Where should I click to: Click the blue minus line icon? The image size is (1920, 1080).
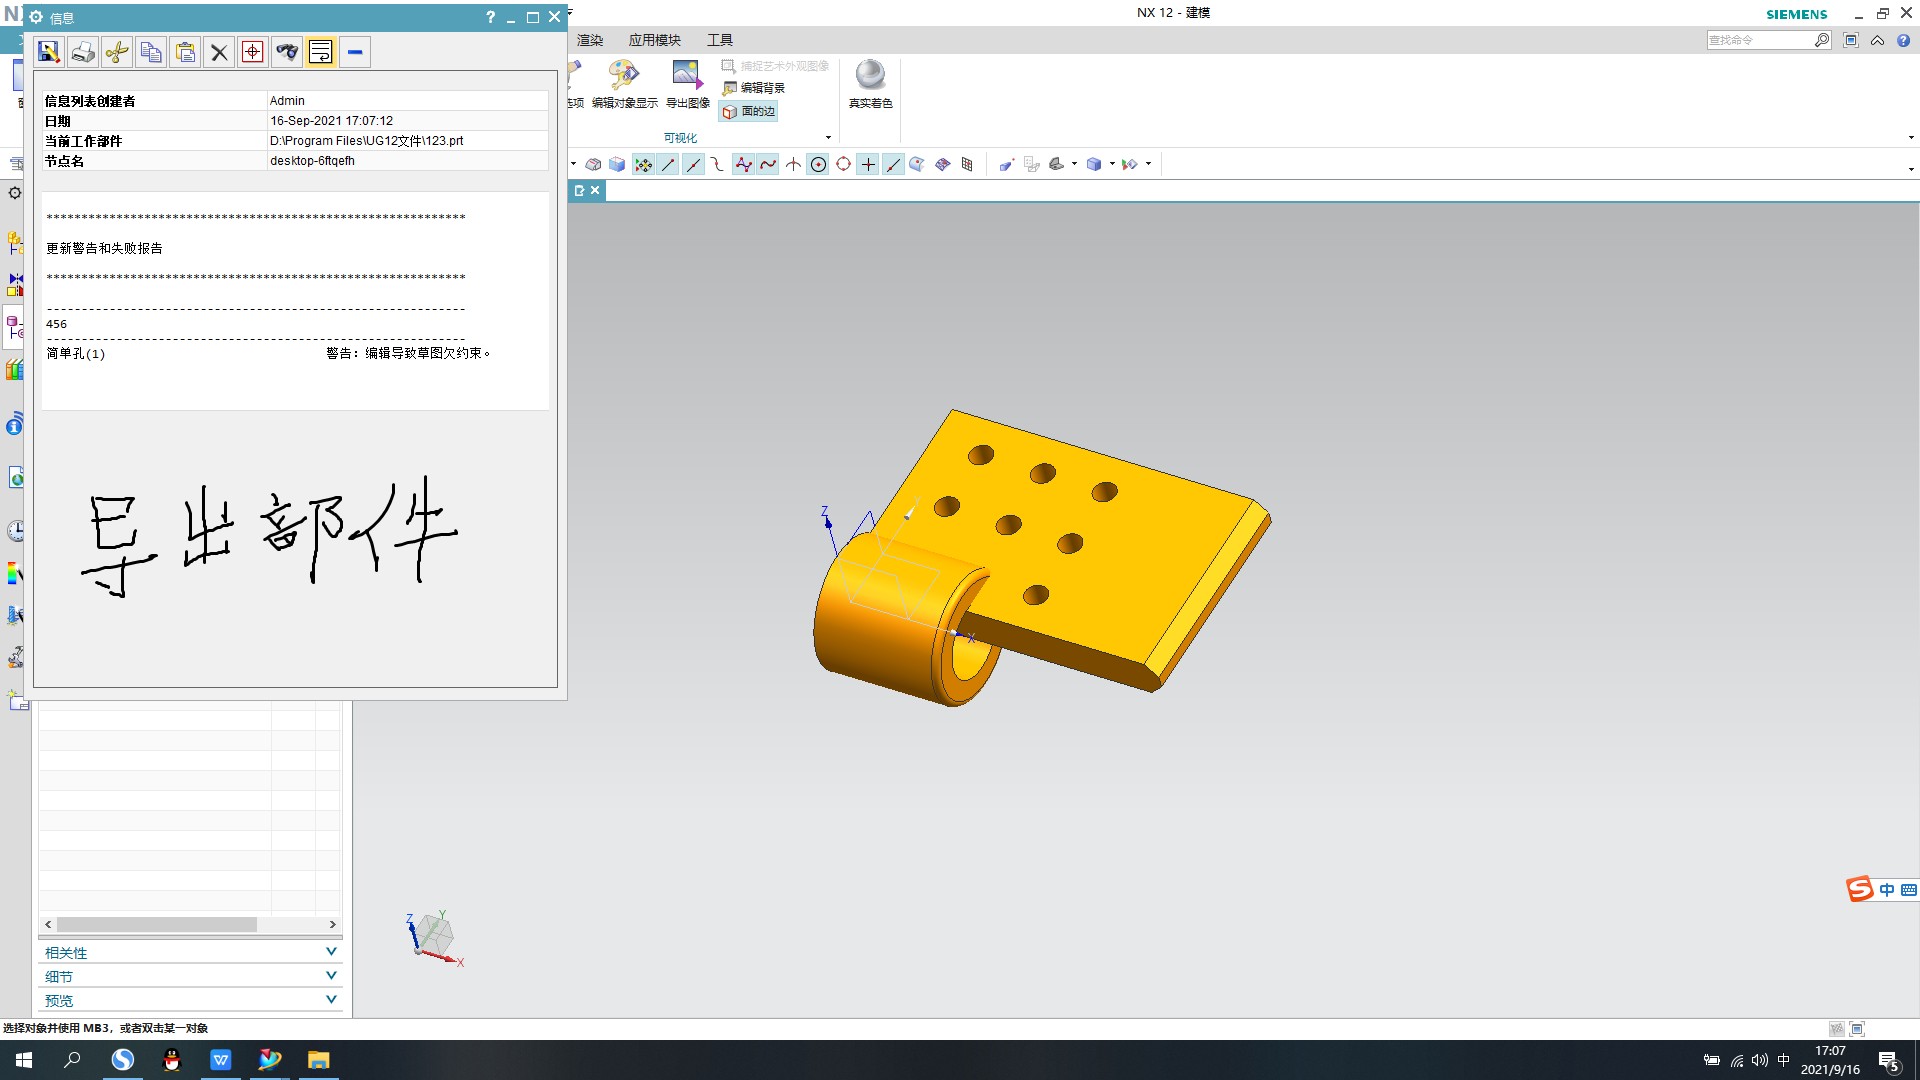pos(355,52)
